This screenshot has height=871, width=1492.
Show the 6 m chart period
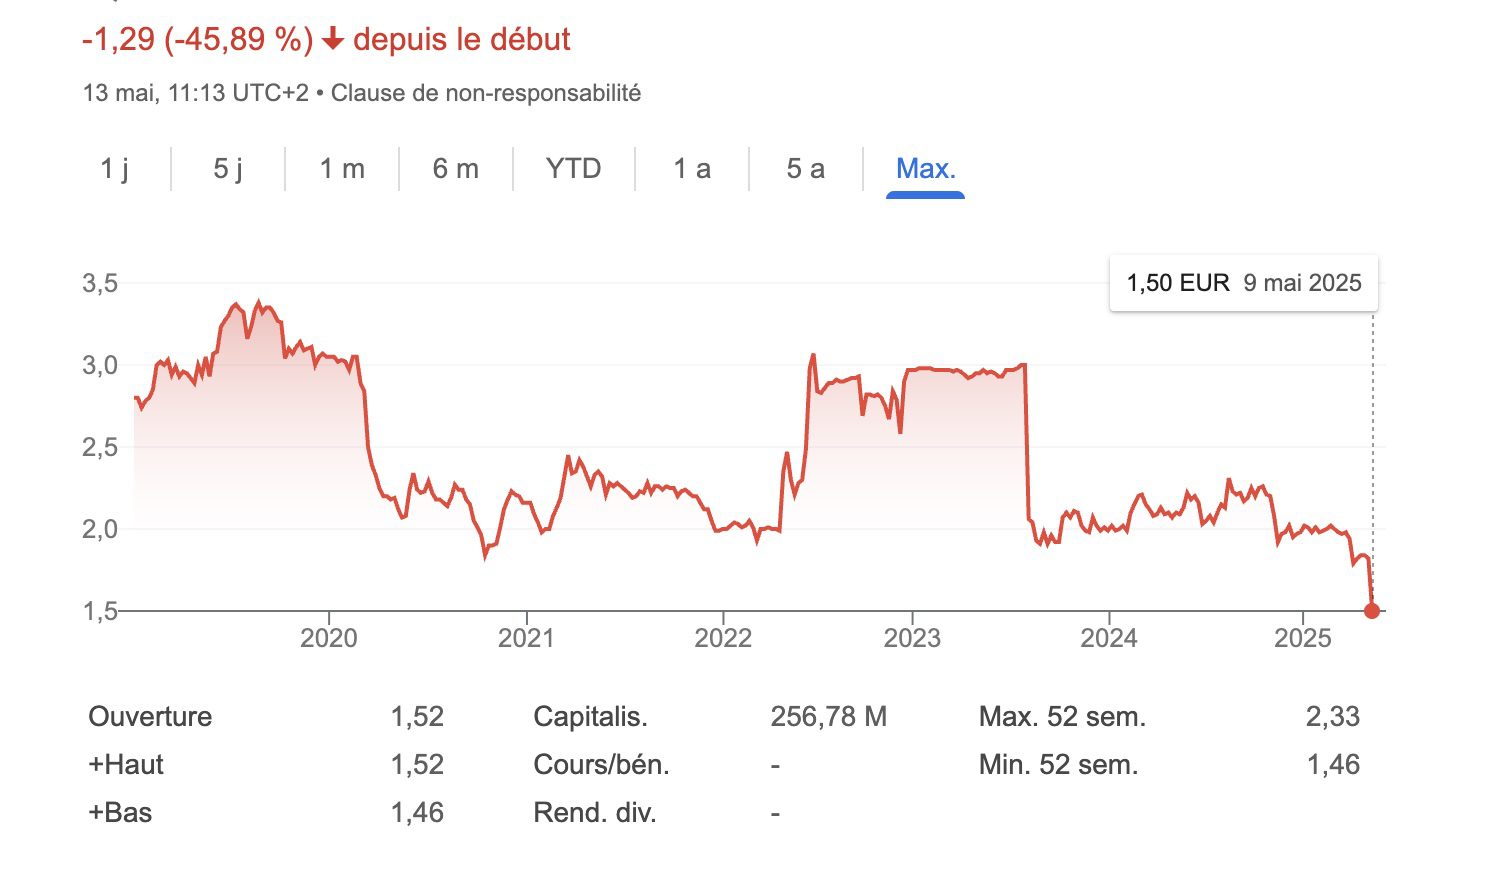click(456, 168)
